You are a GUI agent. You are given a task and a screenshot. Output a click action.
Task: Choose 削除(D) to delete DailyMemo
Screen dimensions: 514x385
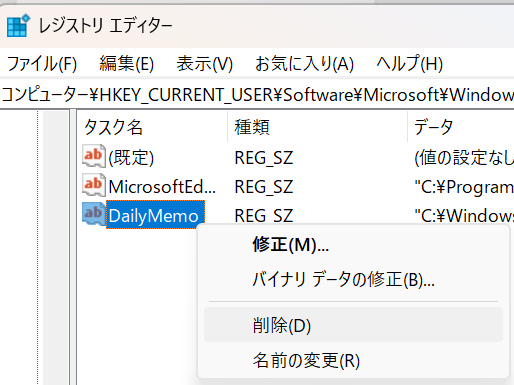(x=353, y=325)
